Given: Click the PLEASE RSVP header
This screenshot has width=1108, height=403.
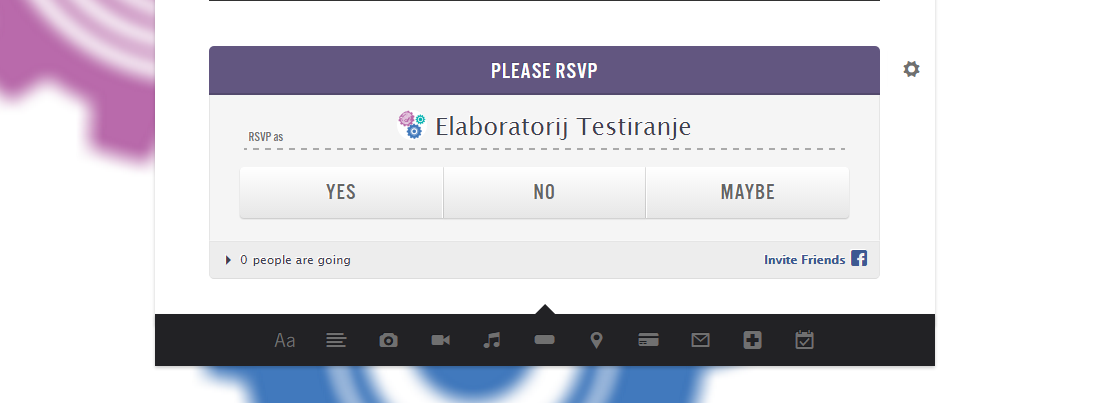Looking at the screenshot, I should 544,71.
